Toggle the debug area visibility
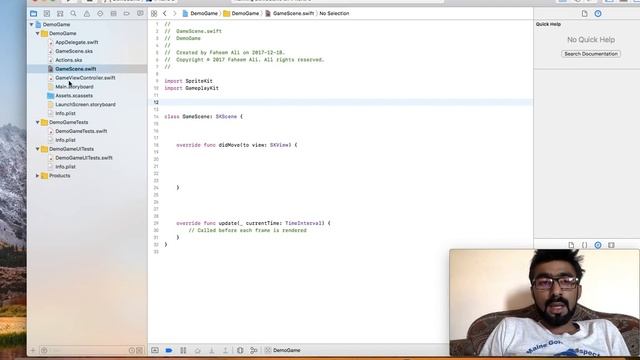Viewport: 640px width, 360px height. (155, 350)
